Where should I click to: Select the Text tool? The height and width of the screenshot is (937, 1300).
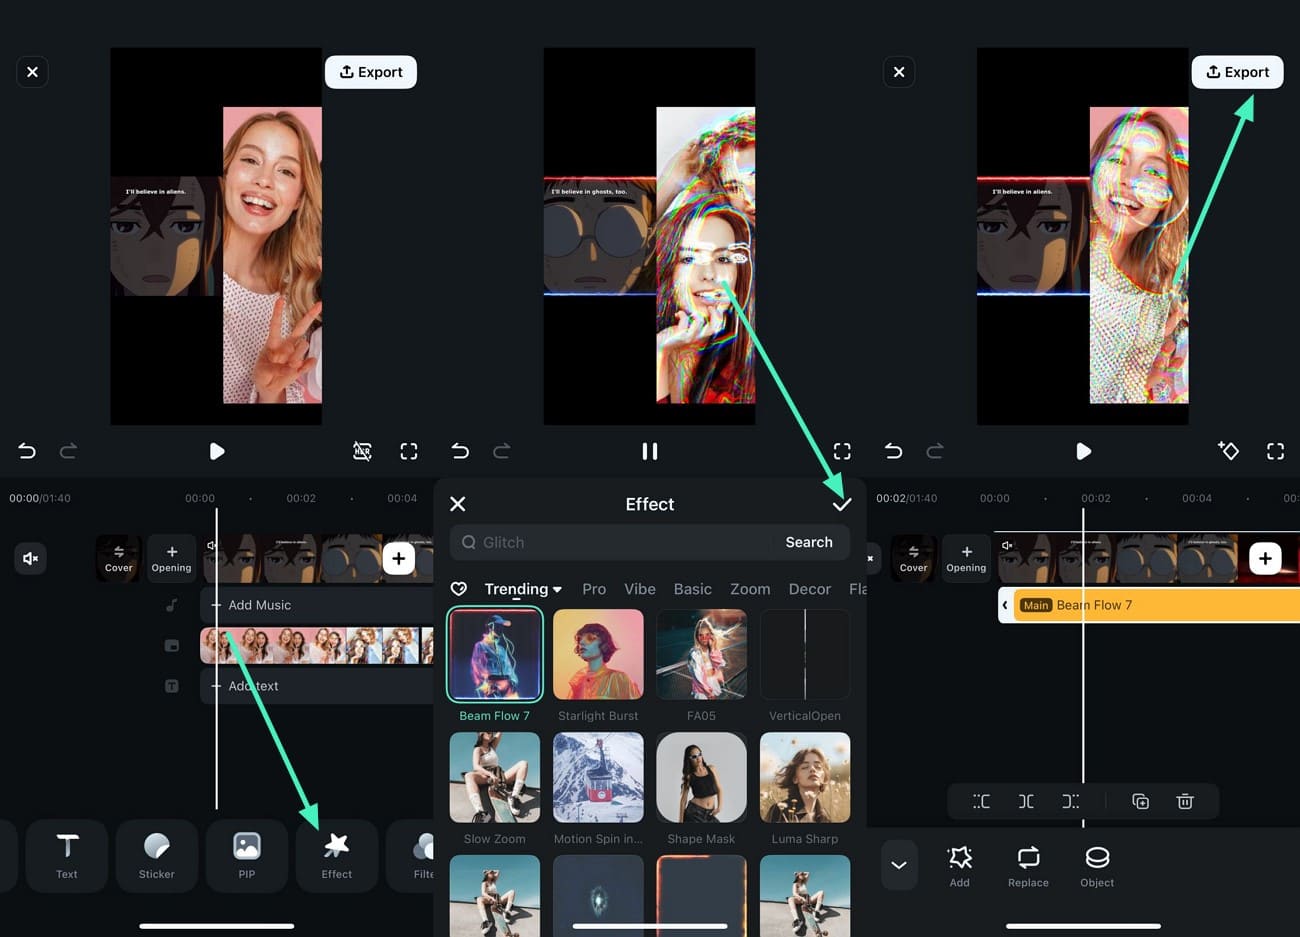click(66, 855)
